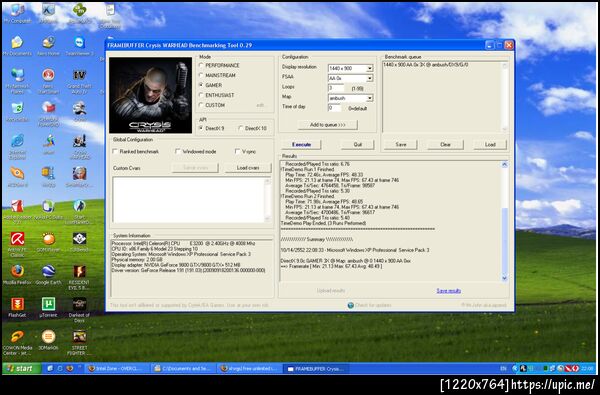Switch to the Intel Zone taskbar window

[x=115, y=369]
